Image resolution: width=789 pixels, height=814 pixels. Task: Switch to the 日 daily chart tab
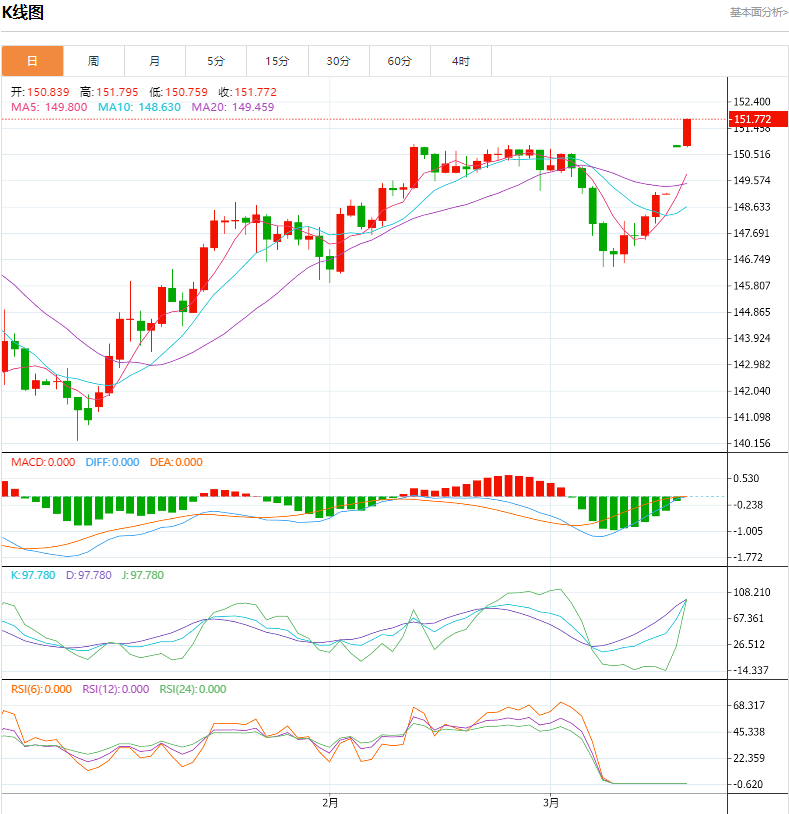coord(32,61)
